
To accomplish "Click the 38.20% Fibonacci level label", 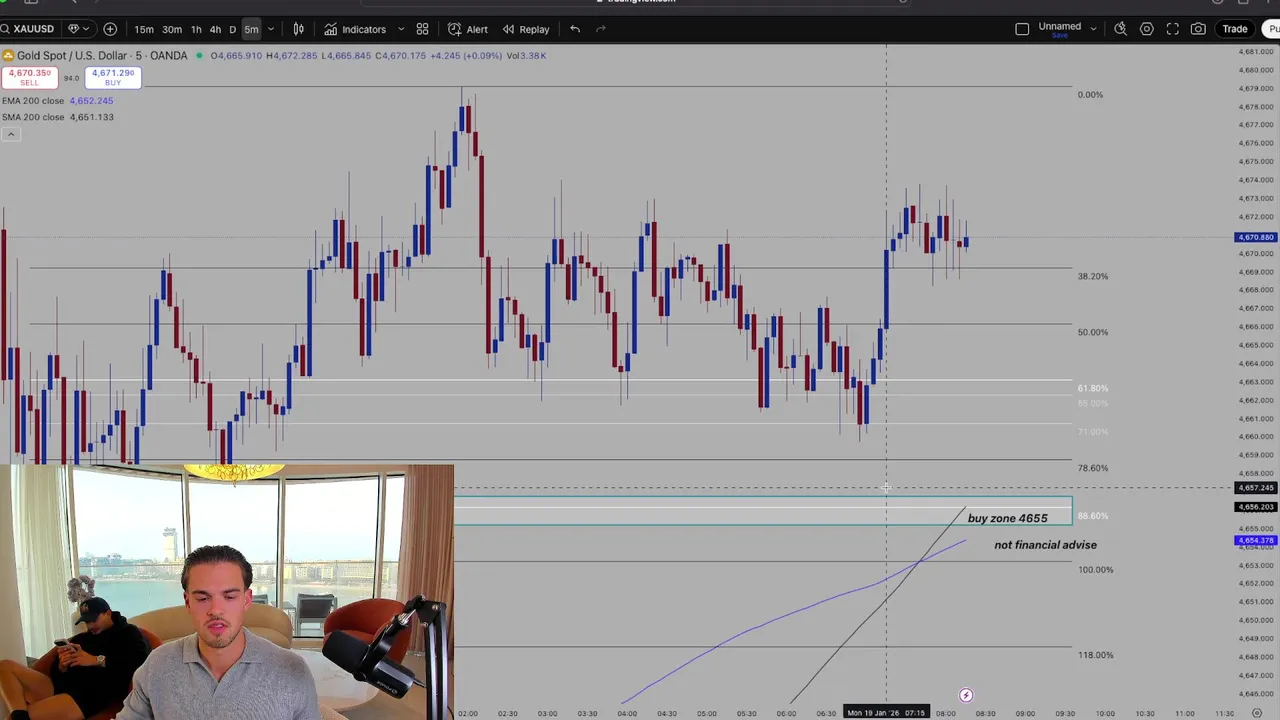I will coord(1092,276).
